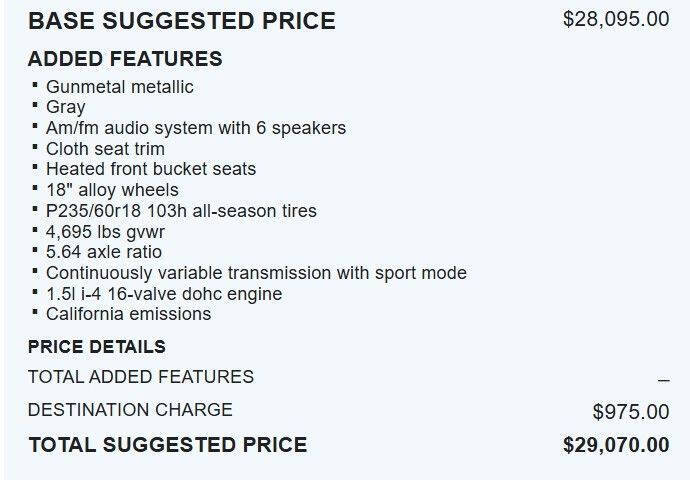Click the Destination Charge label
690x480 pixels.
[130, 410]
